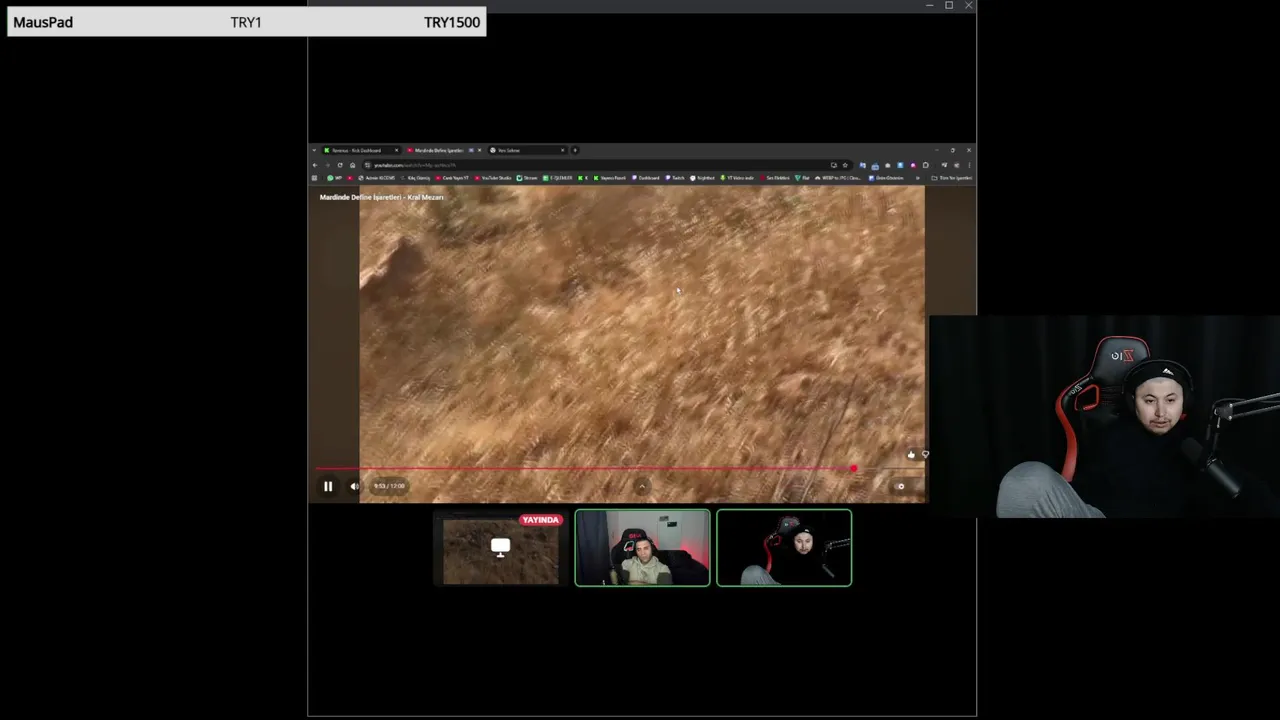Expand the bookmarks overflow chevron
The height and width of the screenshot is (720, 1280).
(917, 178)
